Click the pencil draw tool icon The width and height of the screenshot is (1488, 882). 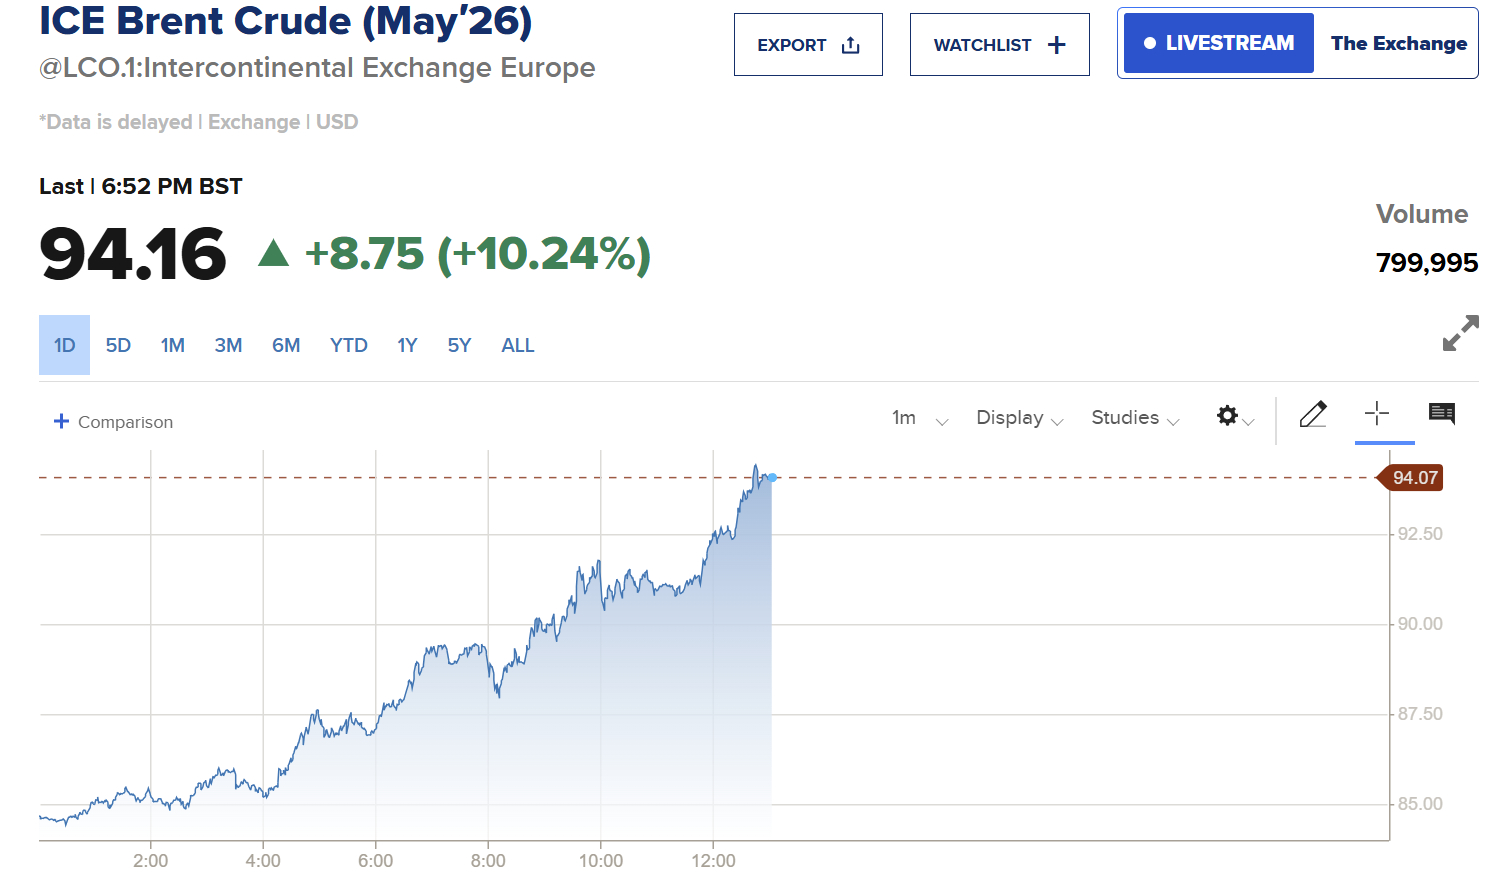pos(1313,414)
